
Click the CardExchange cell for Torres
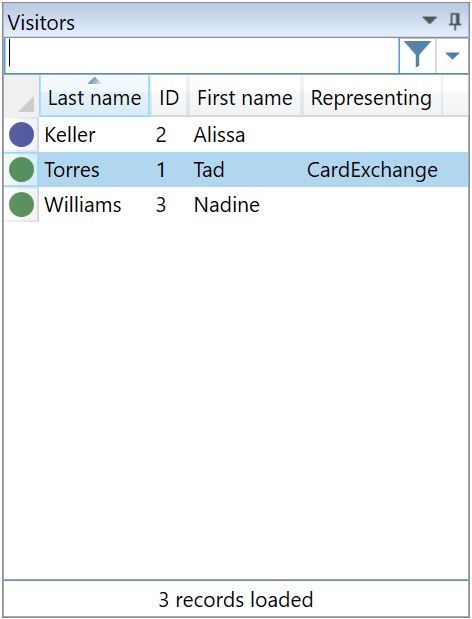click(x=372, y=170)
